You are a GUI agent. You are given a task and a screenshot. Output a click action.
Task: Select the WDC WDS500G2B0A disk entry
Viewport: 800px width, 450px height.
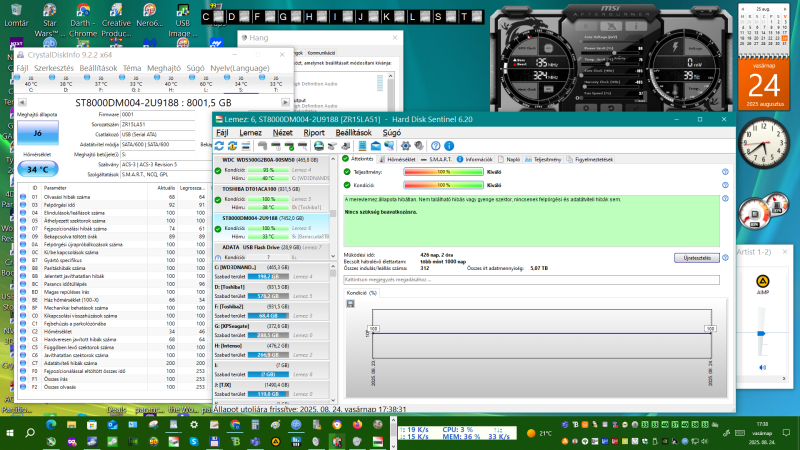pyautogui.click(x=272, y=169)
